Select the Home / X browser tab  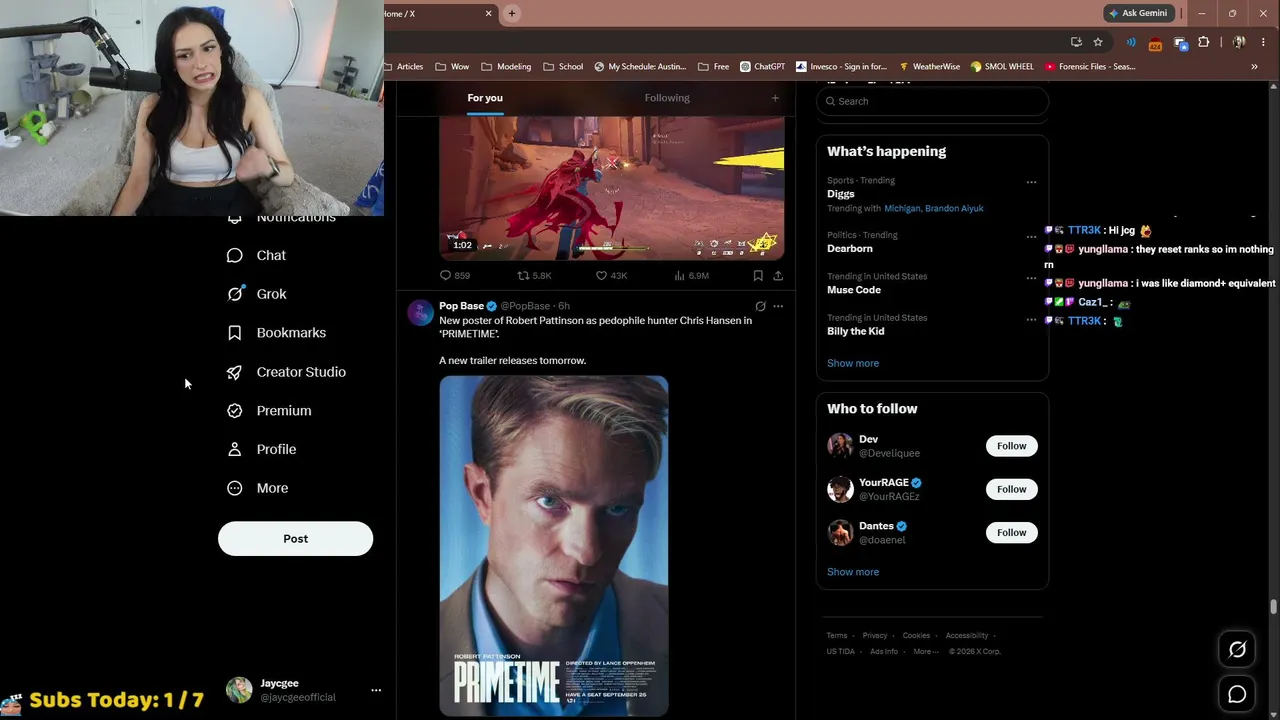431,13
